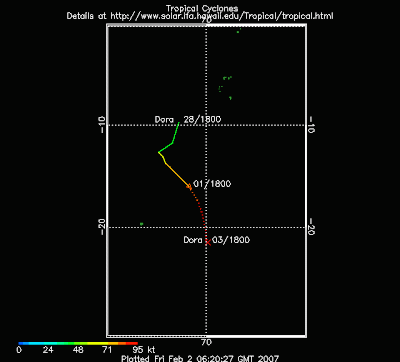Click the red end of wind-speed color bar
The image size is (400, 362).
point(132,343)
